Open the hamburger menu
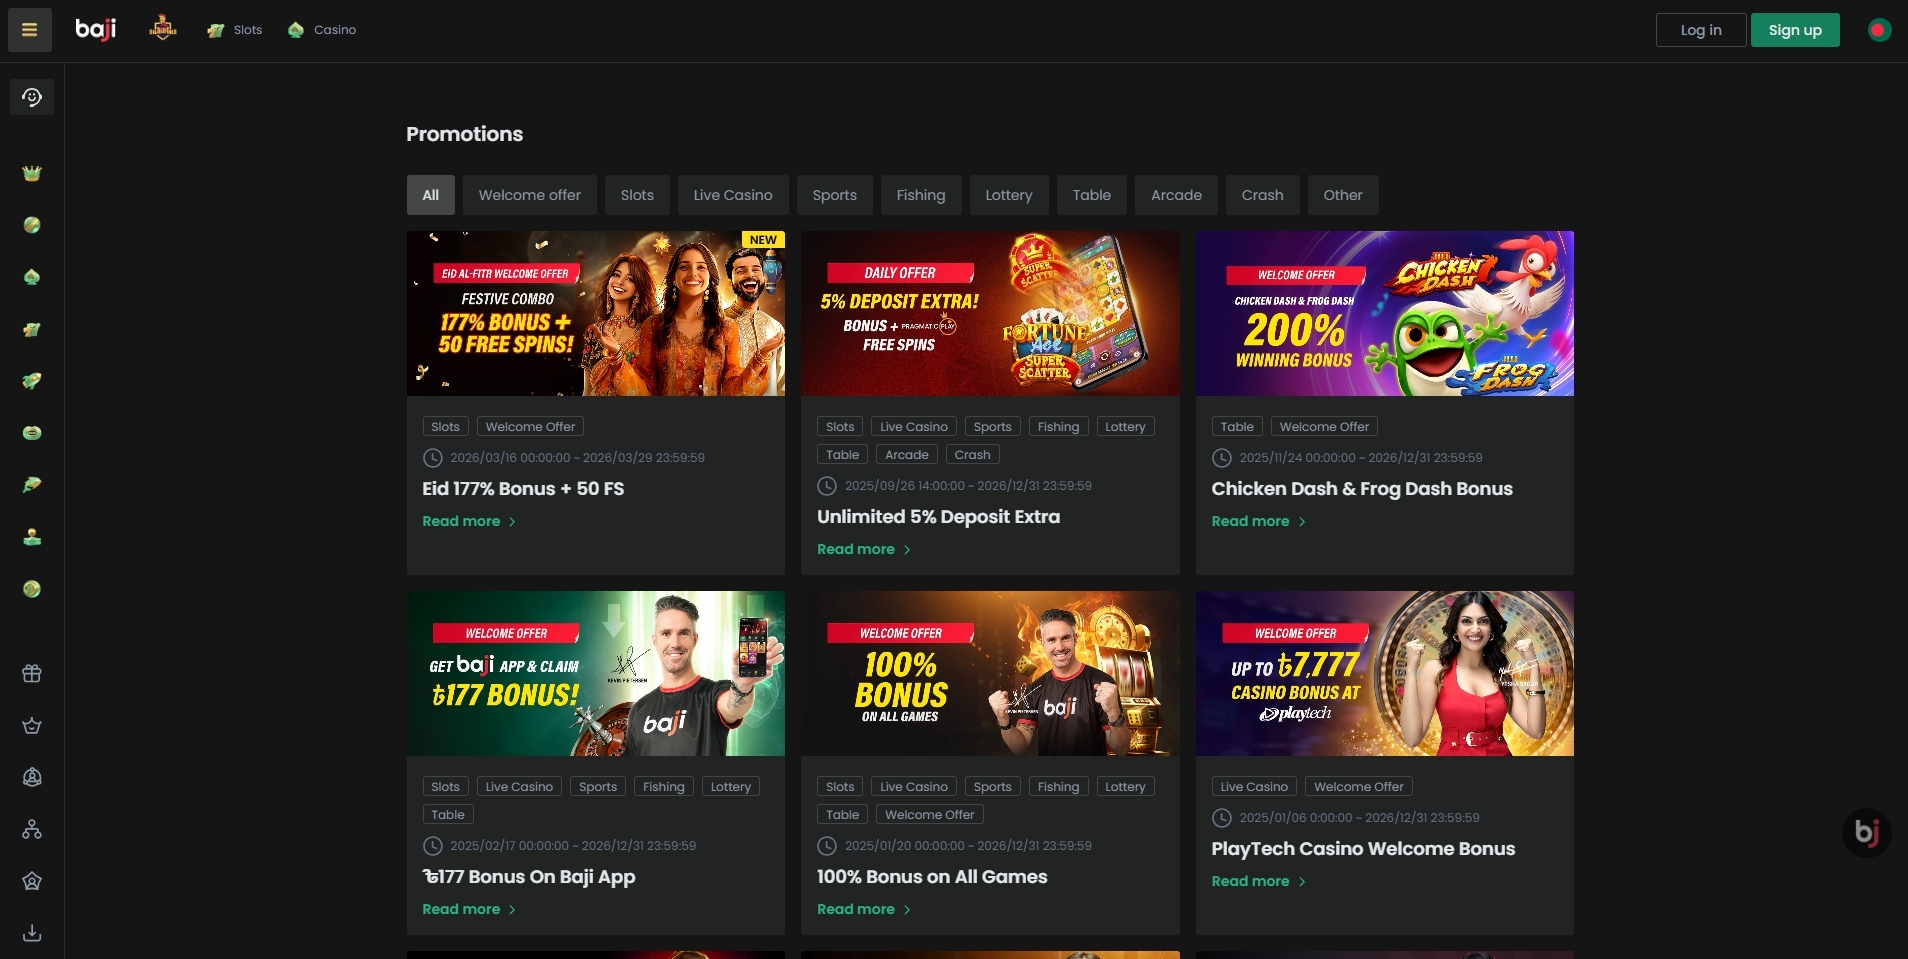 29,30
